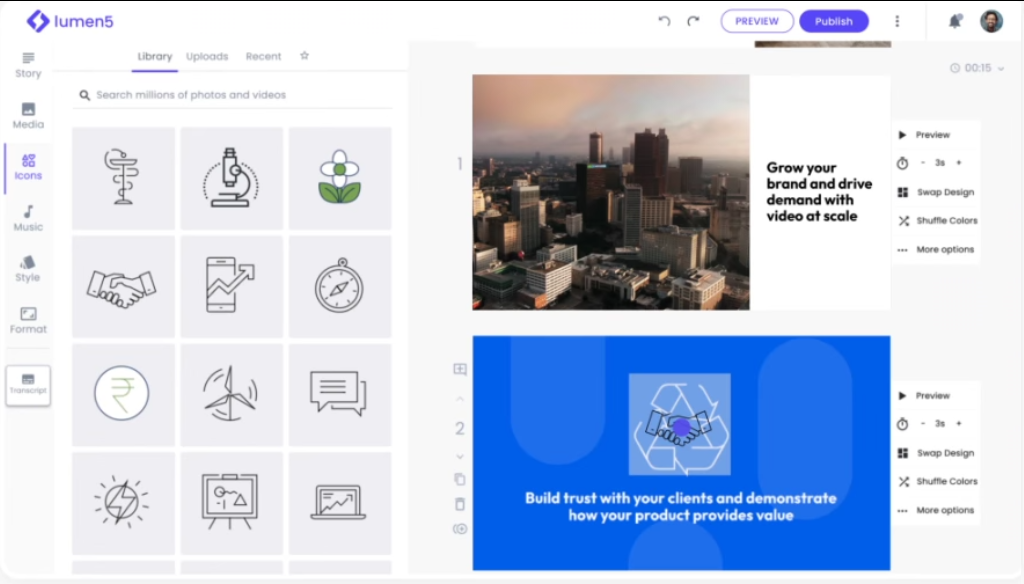Image resolution: width=1024 pixels, height=584 pixels.
Task: Increase scene 1 duration
Action: (959, 163)
